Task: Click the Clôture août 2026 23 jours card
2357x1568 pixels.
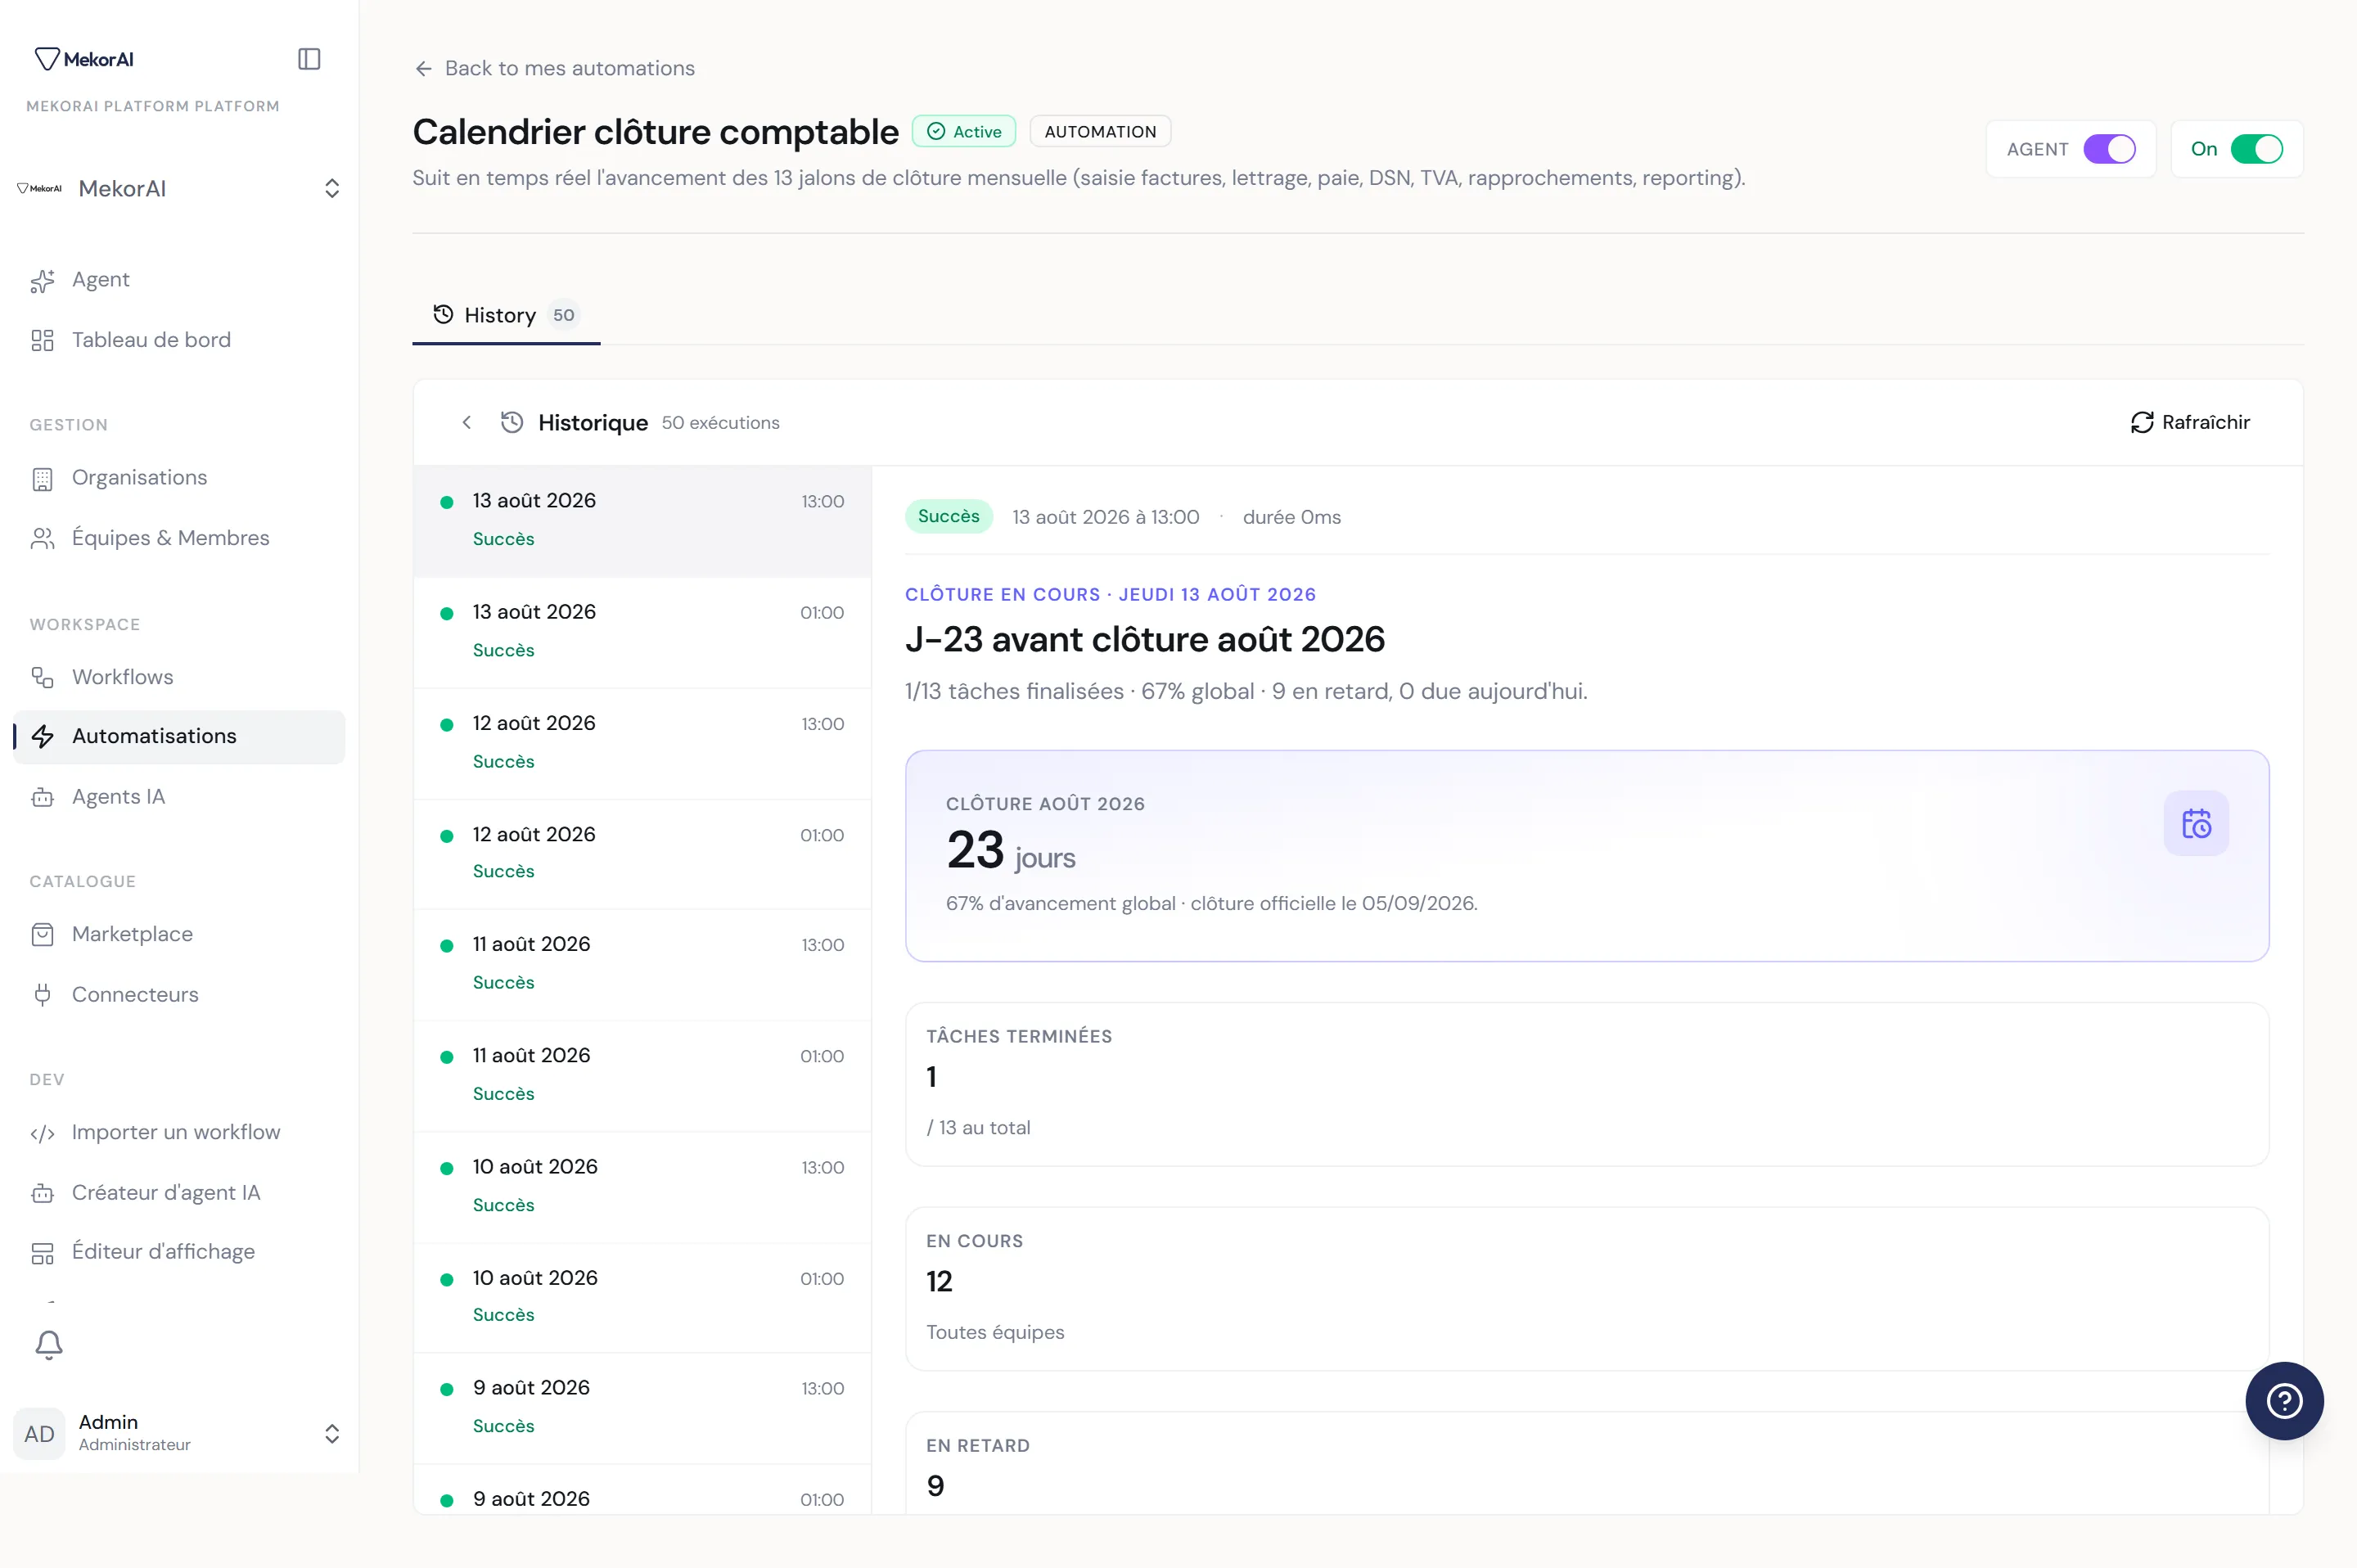Action: coord(1587,856)
